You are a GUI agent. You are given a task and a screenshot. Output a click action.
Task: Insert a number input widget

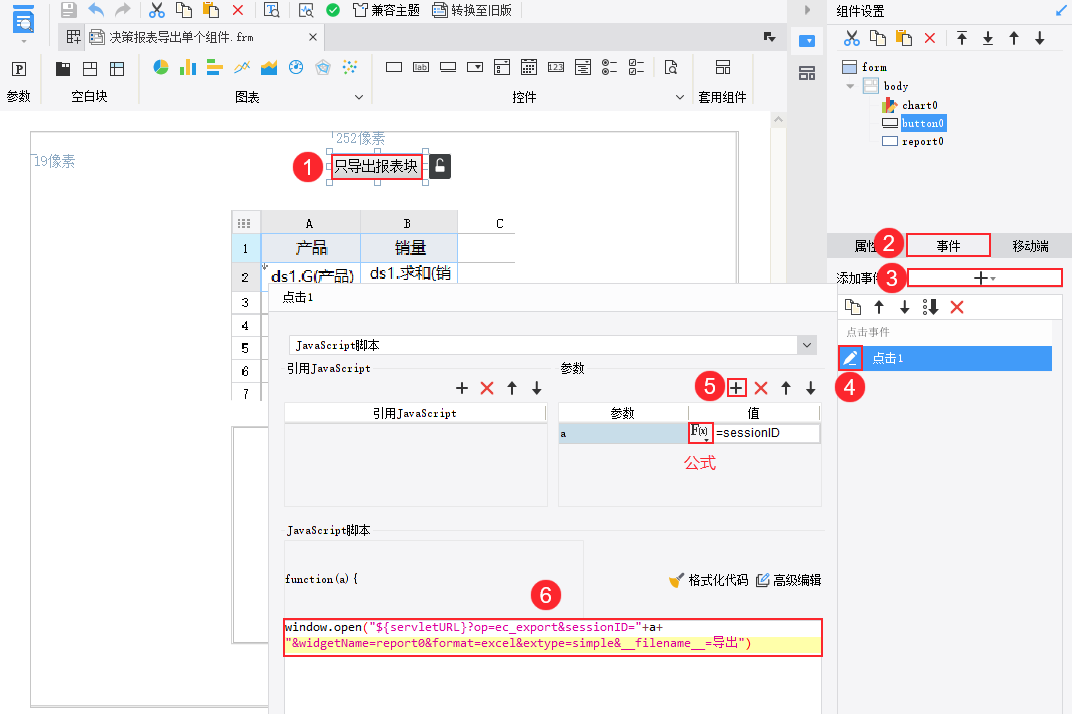point(556,67)
